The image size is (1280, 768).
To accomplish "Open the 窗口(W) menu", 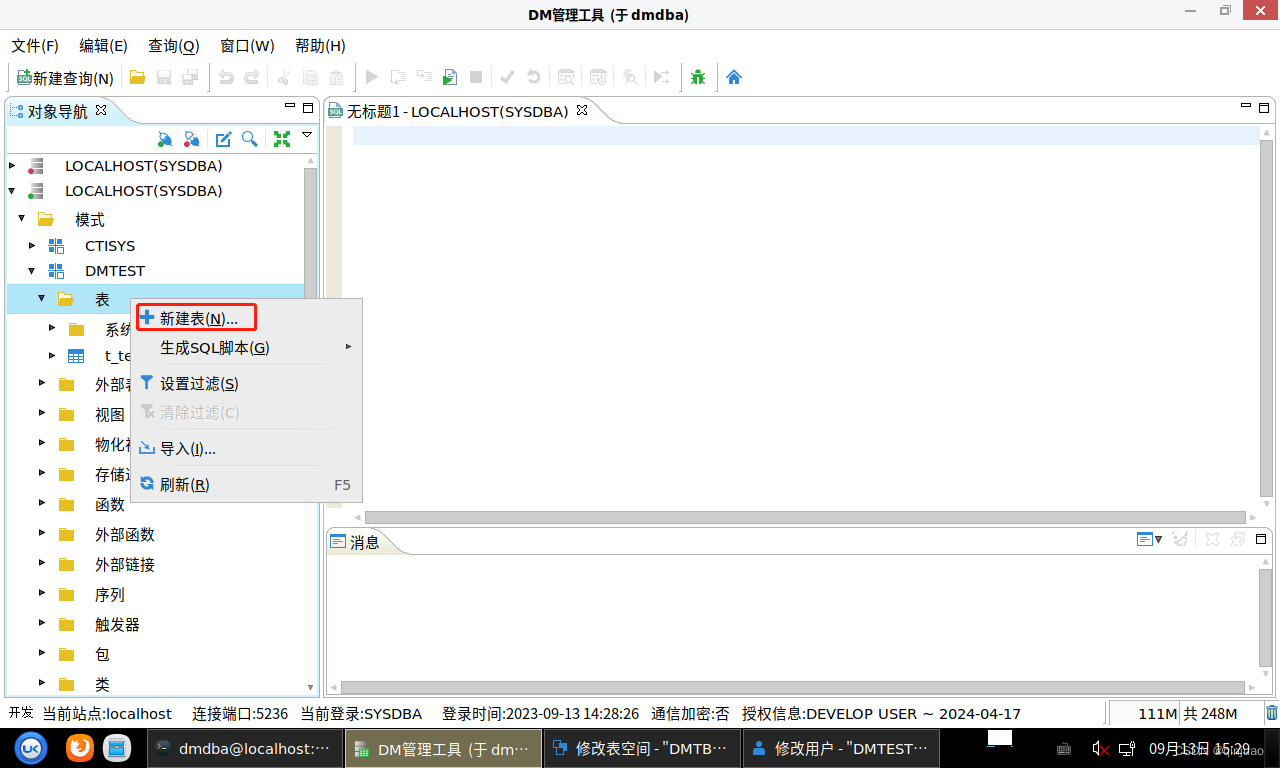I will pyautogui.click(x=247, y=46).
